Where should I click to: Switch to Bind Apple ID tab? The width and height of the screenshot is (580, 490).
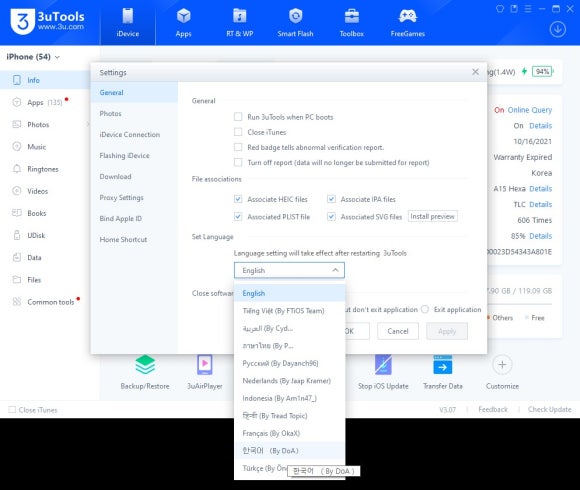point(134,219)
